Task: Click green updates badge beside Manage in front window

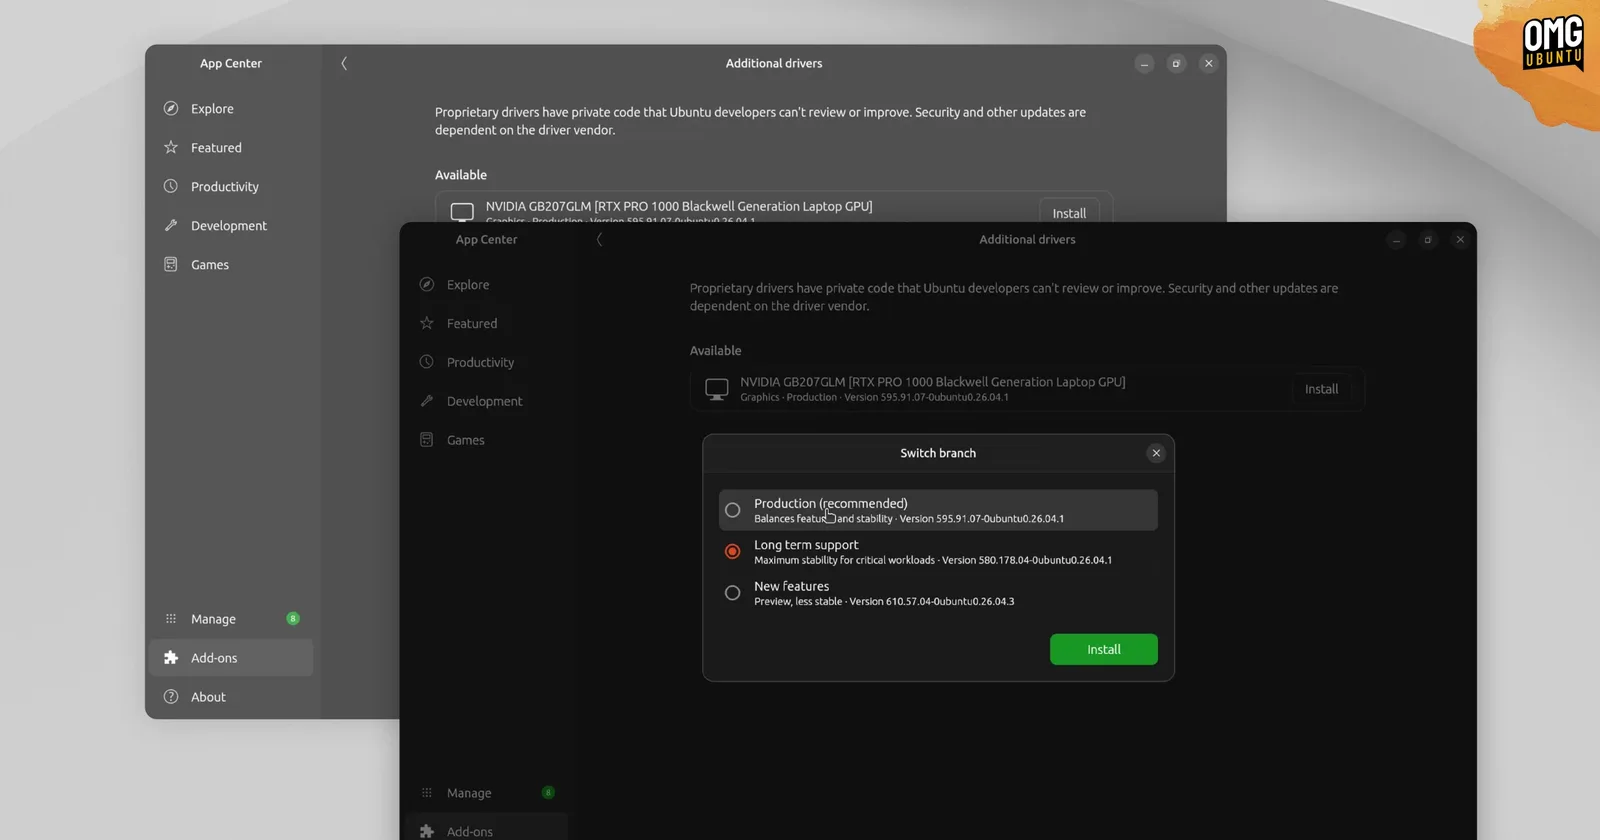Action: 548,792
